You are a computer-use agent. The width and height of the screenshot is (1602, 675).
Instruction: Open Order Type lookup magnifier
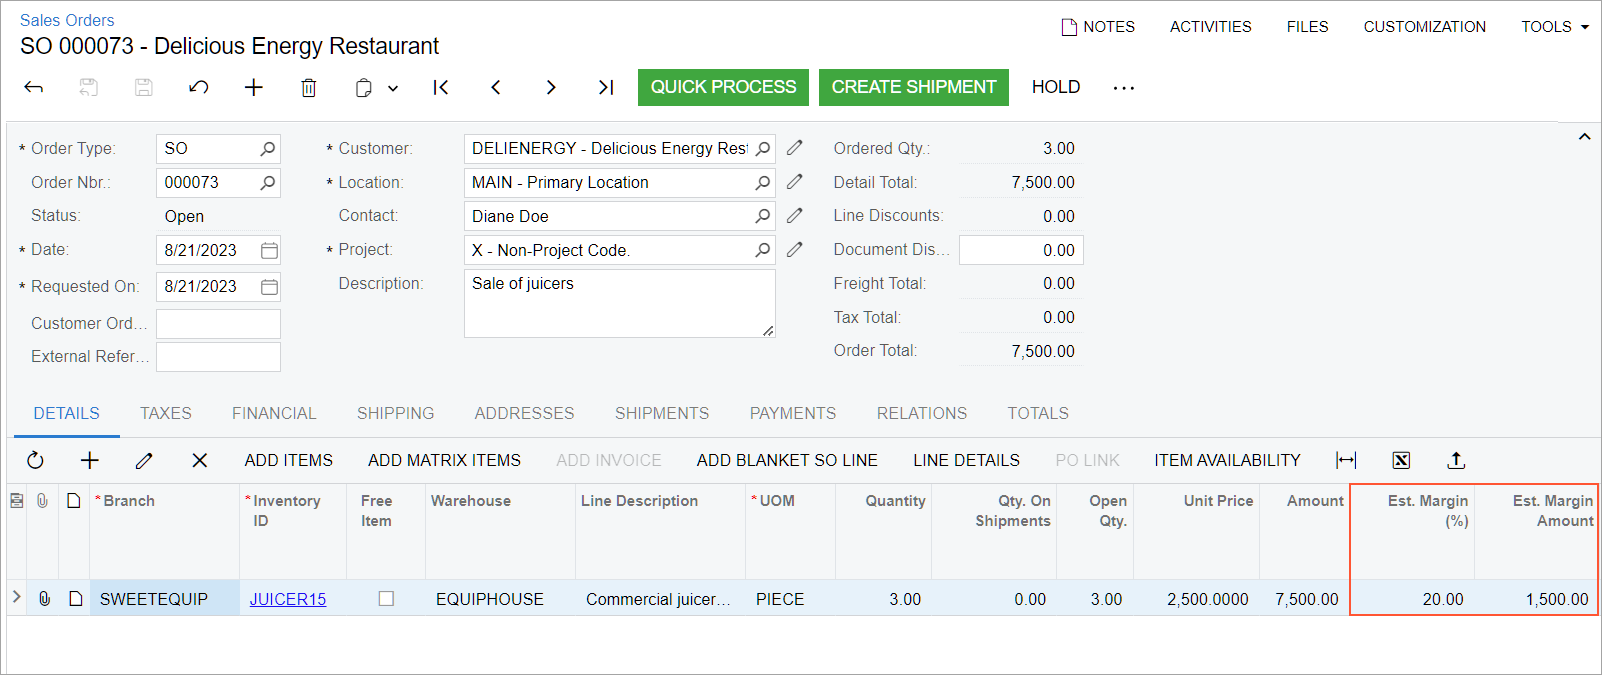267,149
